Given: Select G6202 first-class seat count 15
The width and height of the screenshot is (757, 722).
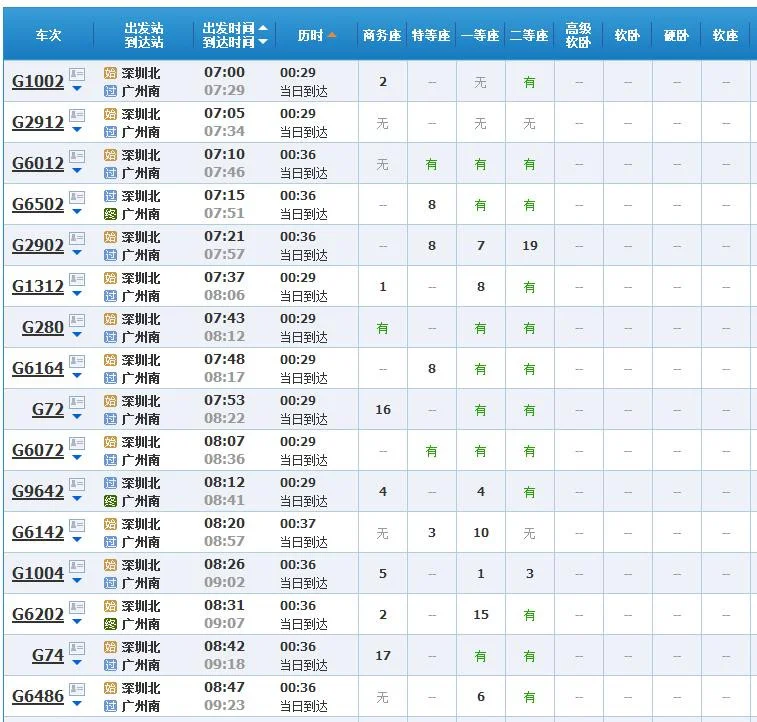Looking at the screenshot, I should 481,615.
